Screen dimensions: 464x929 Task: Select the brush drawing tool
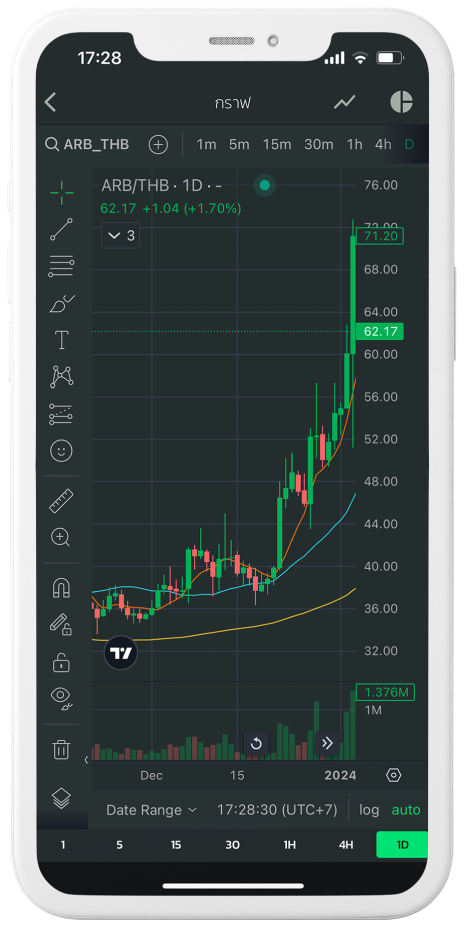click(x=61, y=303)
